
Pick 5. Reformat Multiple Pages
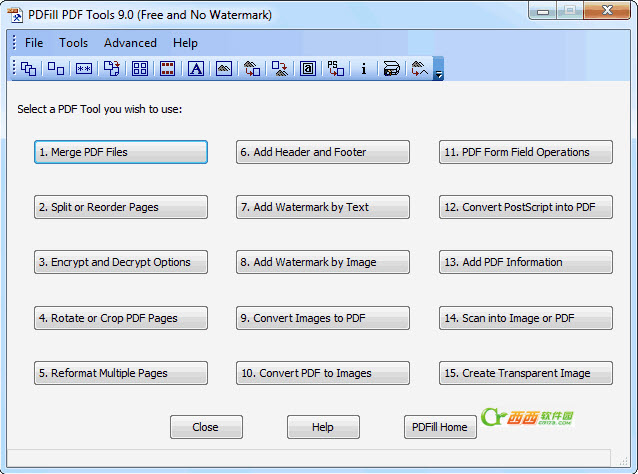point(121,373)
